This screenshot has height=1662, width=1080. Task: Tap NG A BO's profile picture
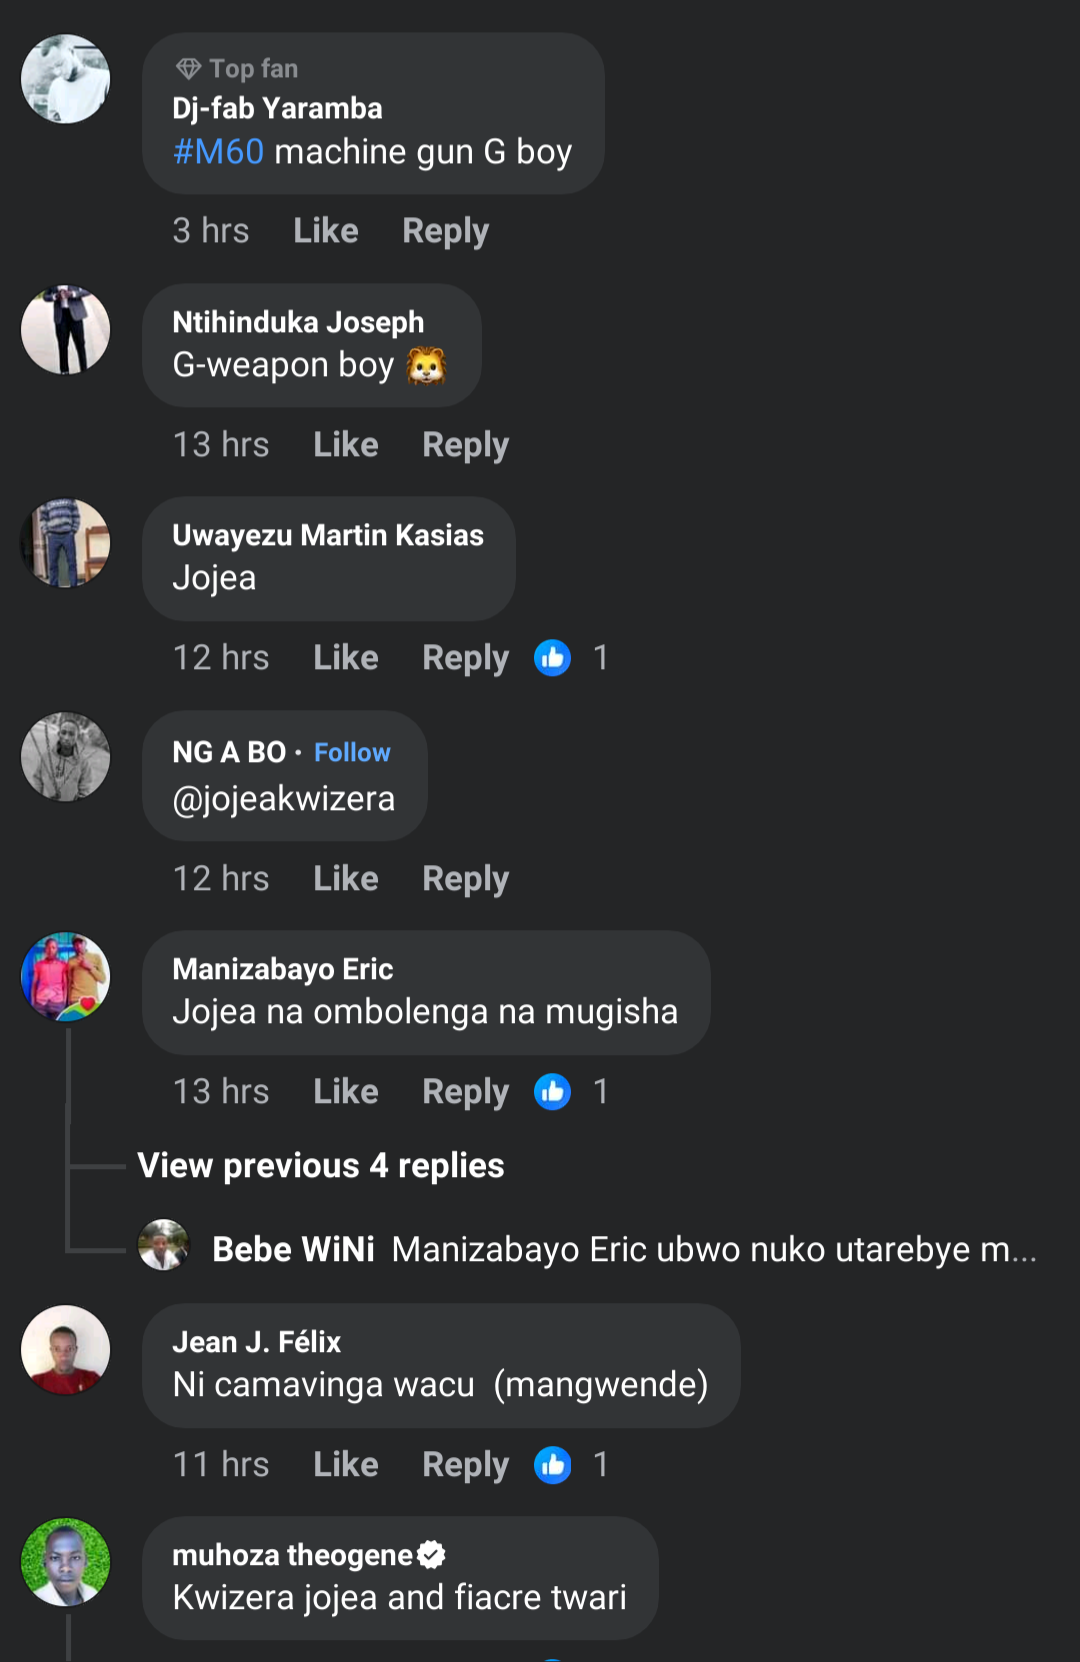pos(66,757)
